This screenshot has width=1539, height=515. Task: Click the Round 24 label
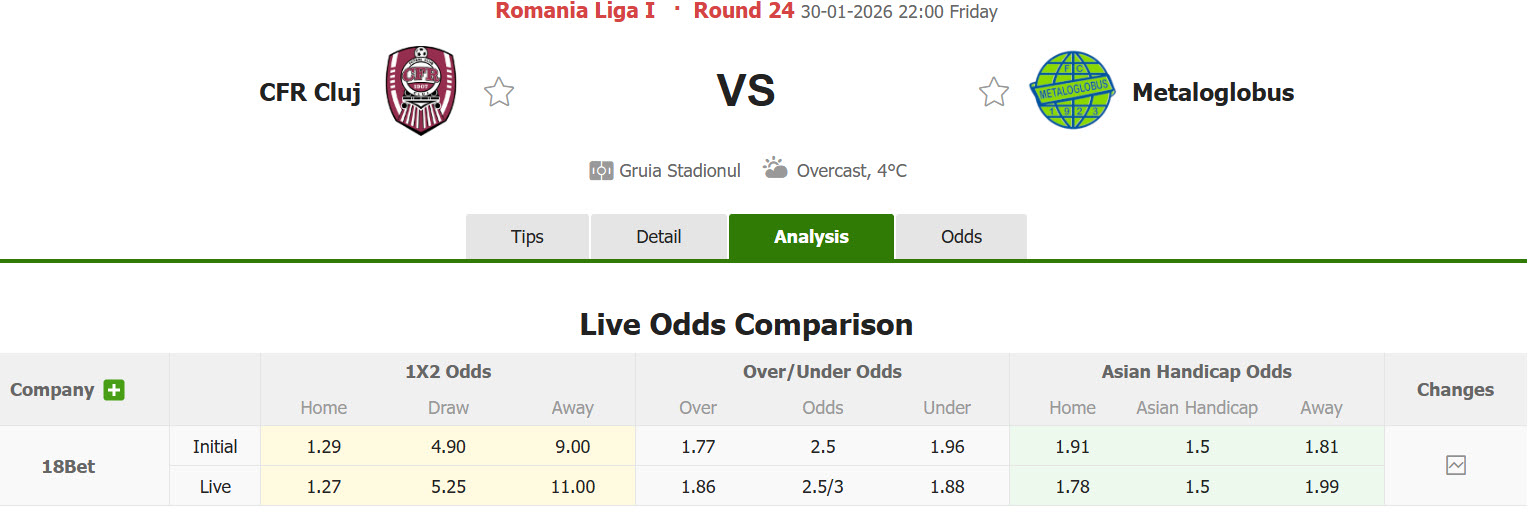(x=743, y=11)
